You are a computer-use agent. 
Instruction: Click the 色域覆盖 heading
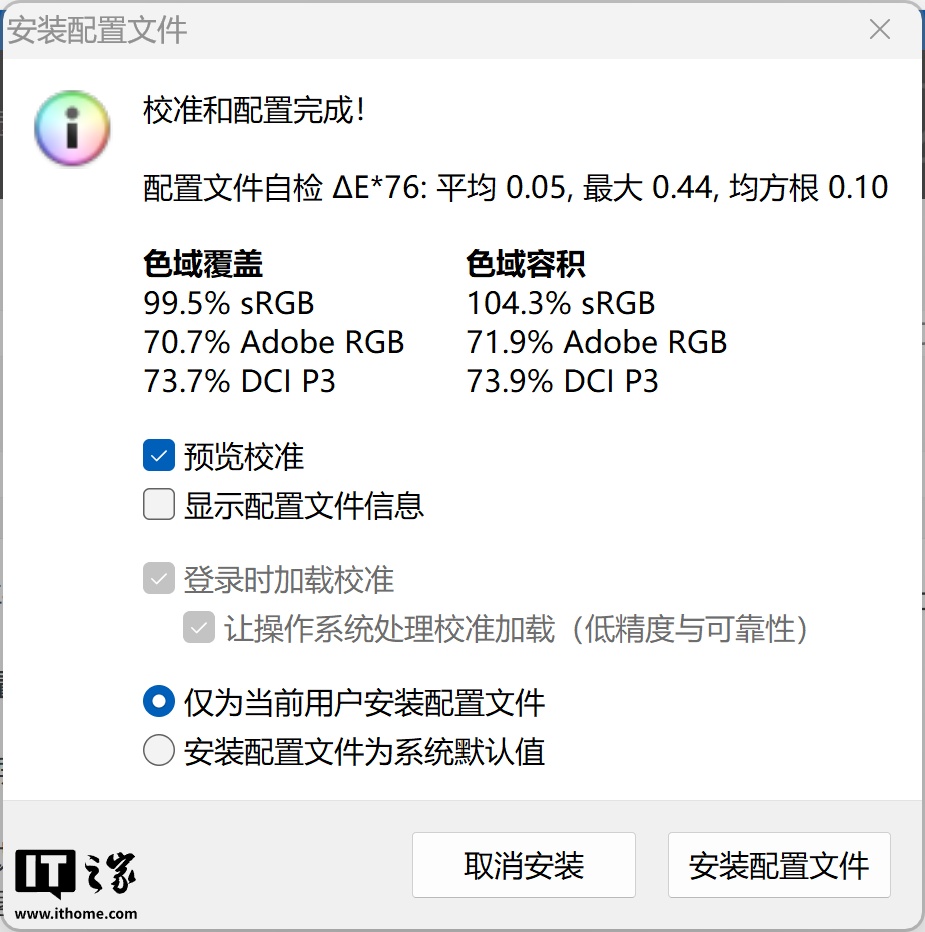[x=203, y=264]
